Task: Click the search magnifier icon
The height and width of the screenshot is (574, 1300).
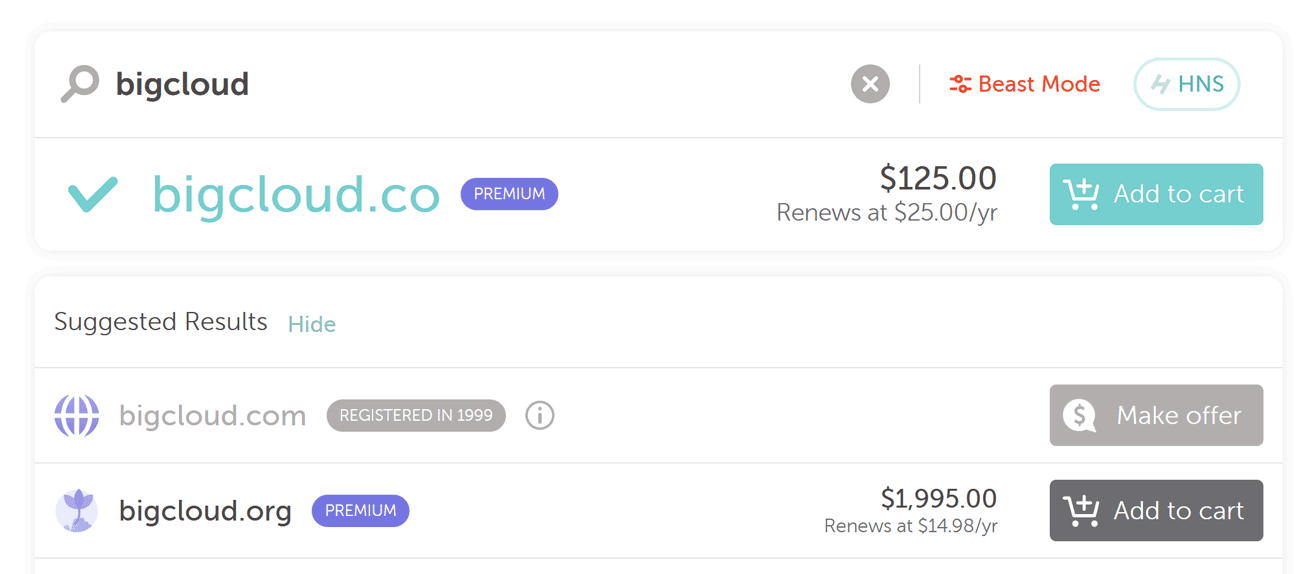Action: point(80,84)
